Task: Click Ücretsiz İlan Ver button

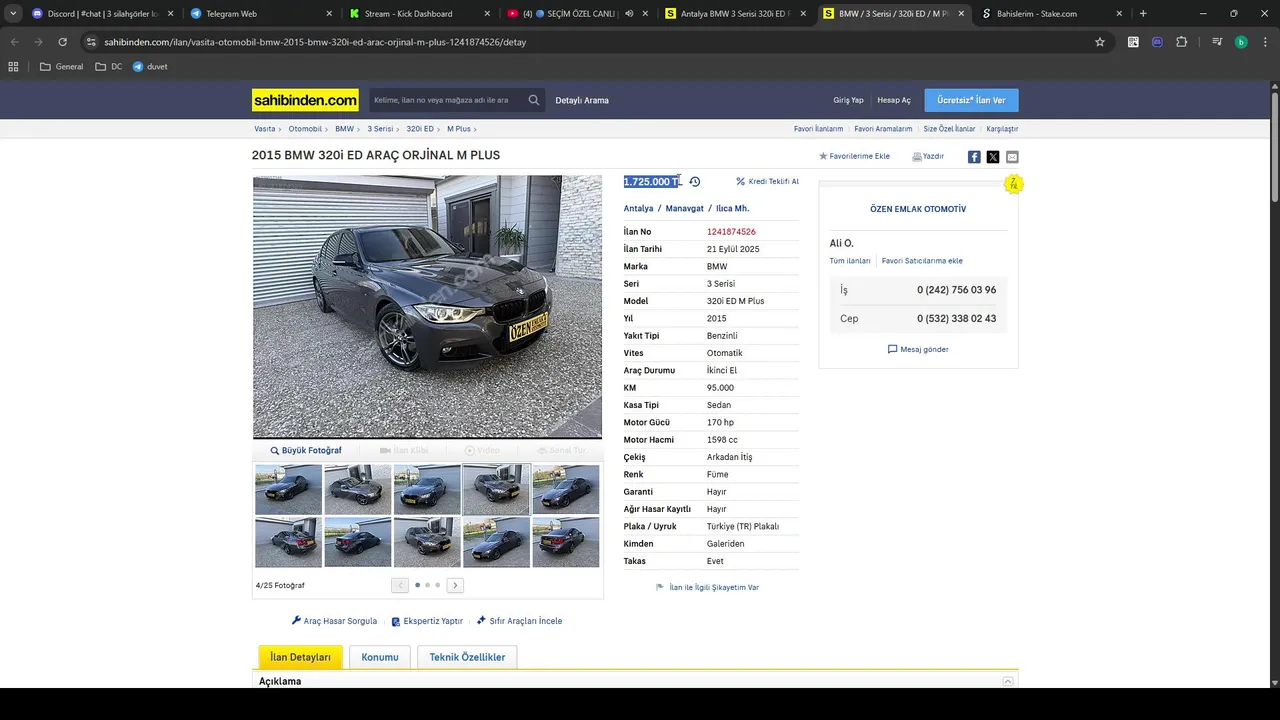Action: pyautogui.click(x=971, y=100)
